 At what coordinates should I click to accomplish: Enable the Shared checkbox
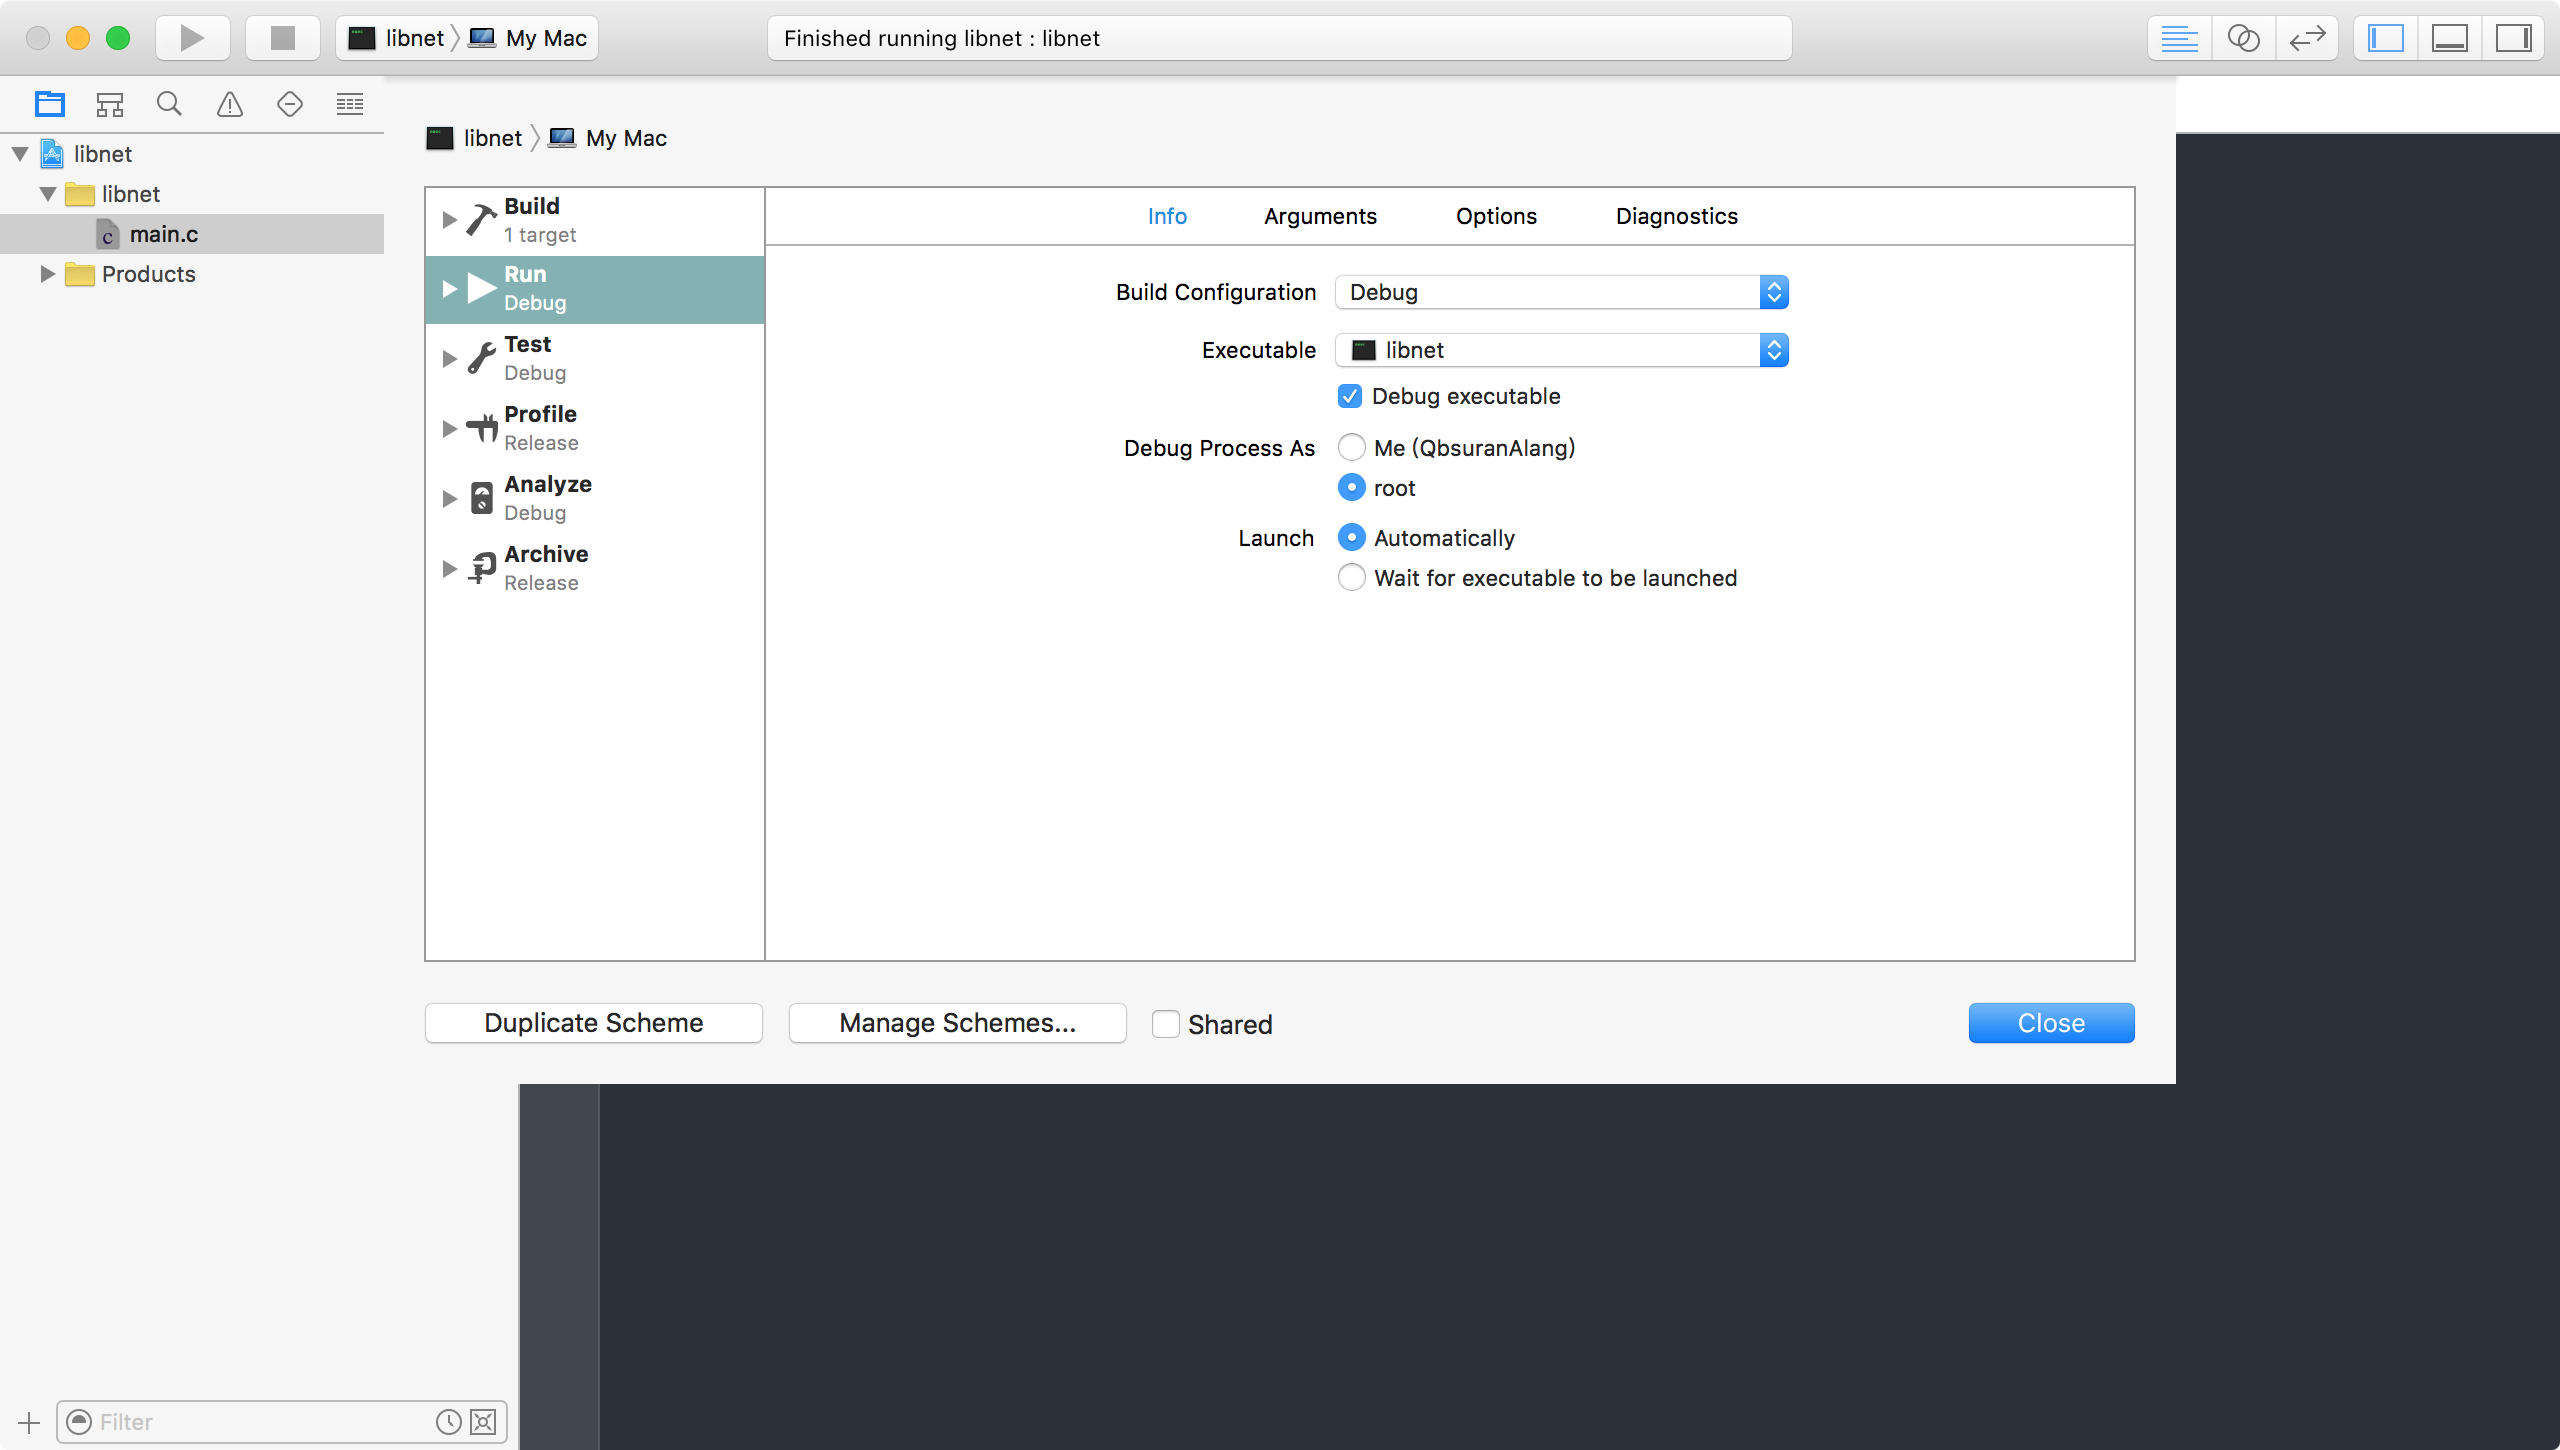pos(1166,1024)
